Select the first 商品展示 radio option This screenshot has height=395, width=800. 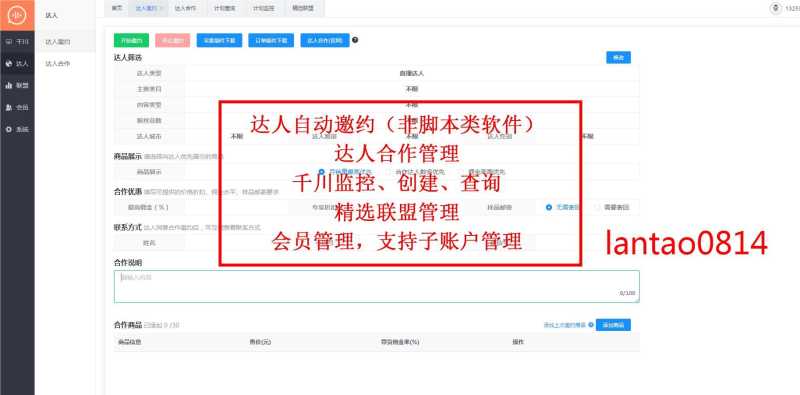(x=321, y=172)
